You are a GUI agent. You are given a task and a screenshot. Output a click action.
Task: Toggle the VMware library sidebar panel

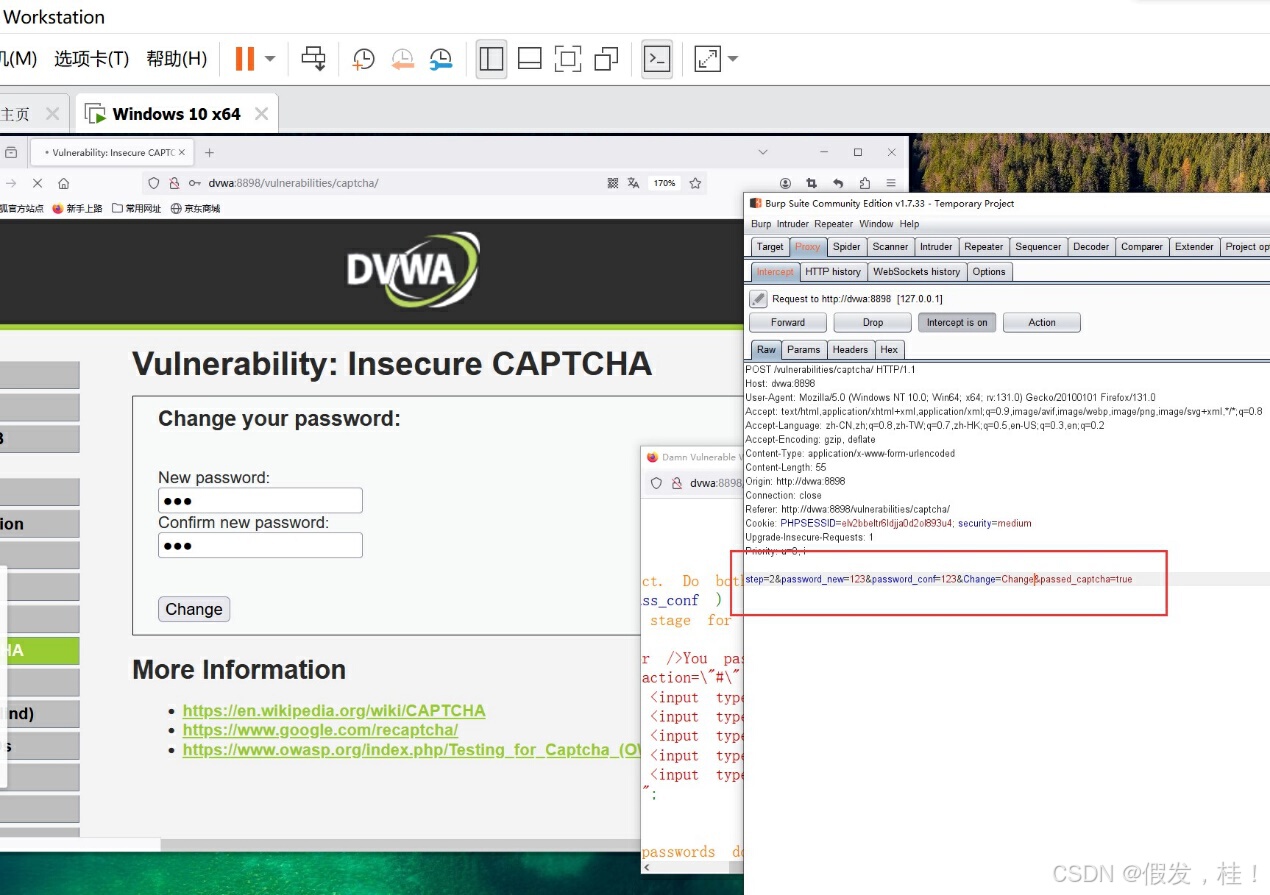491,58
